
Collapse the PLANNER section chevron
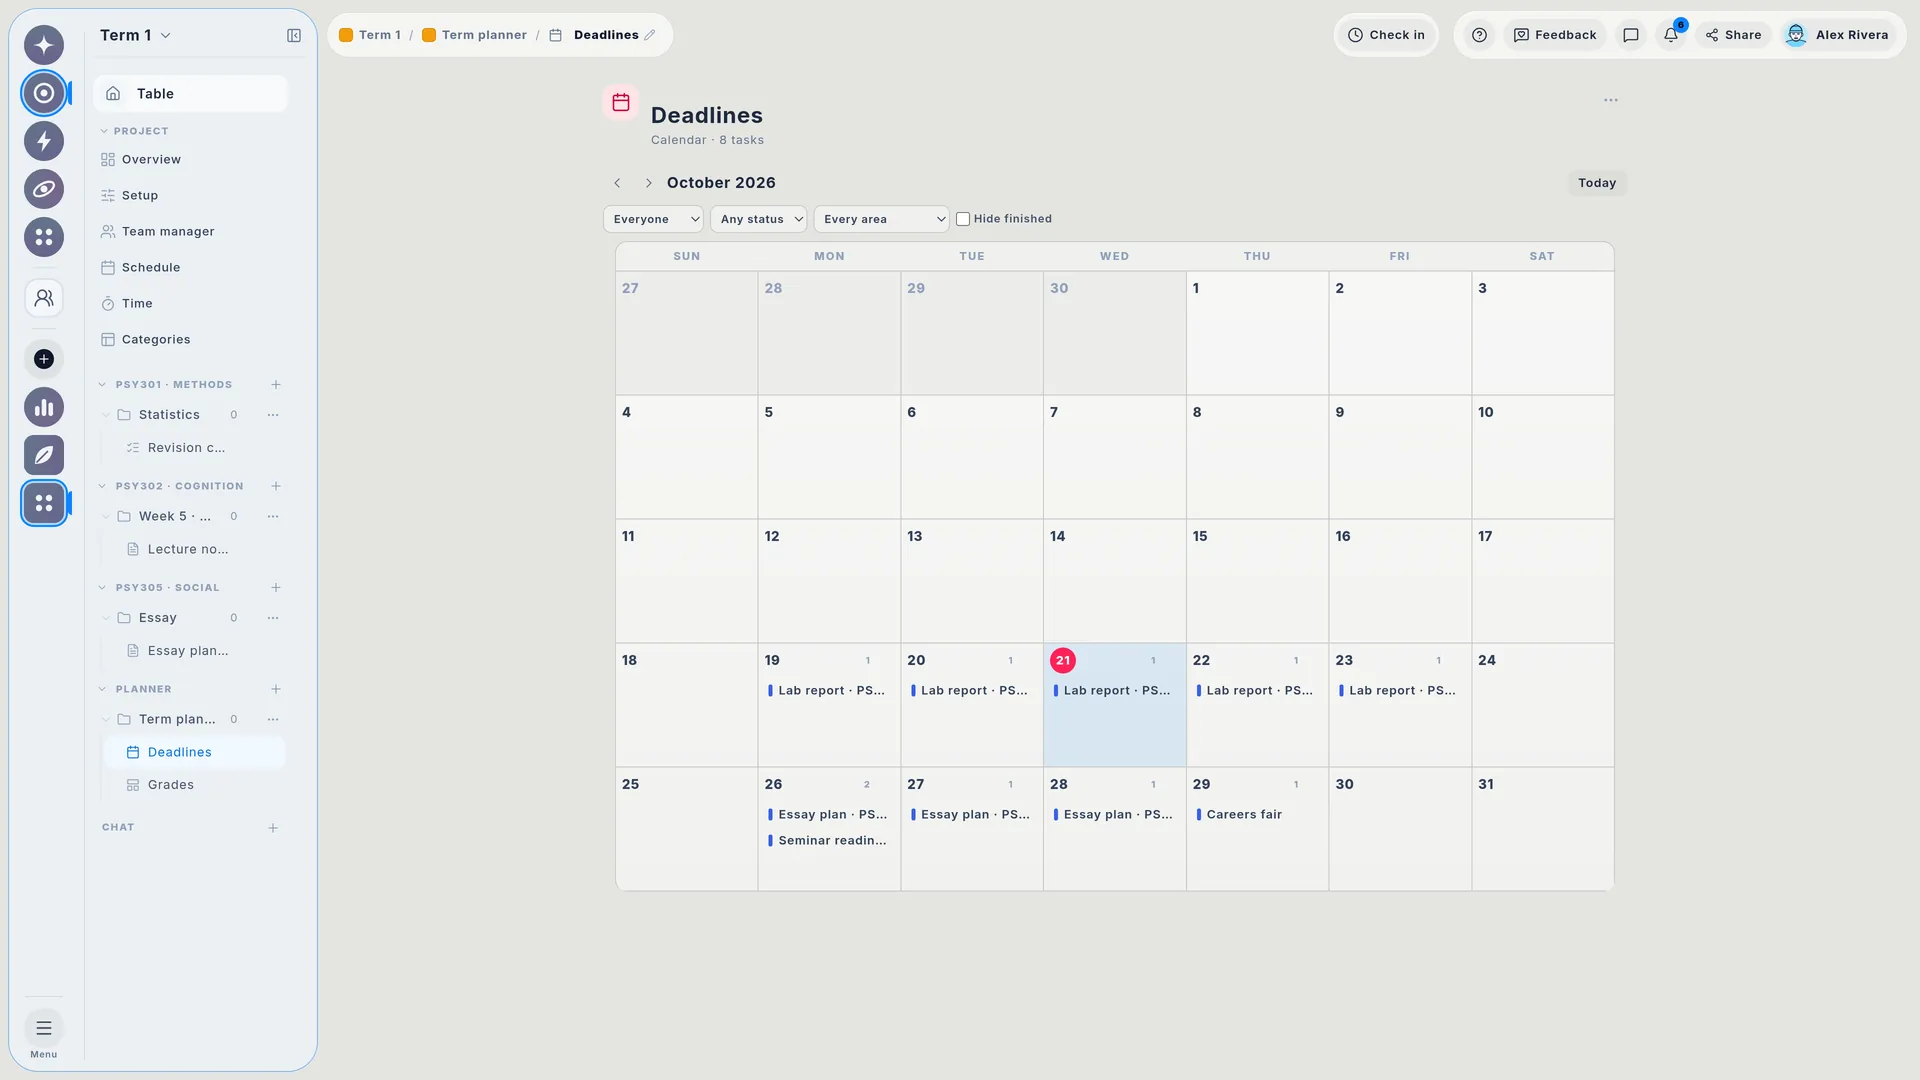click(x=102, y=690)
